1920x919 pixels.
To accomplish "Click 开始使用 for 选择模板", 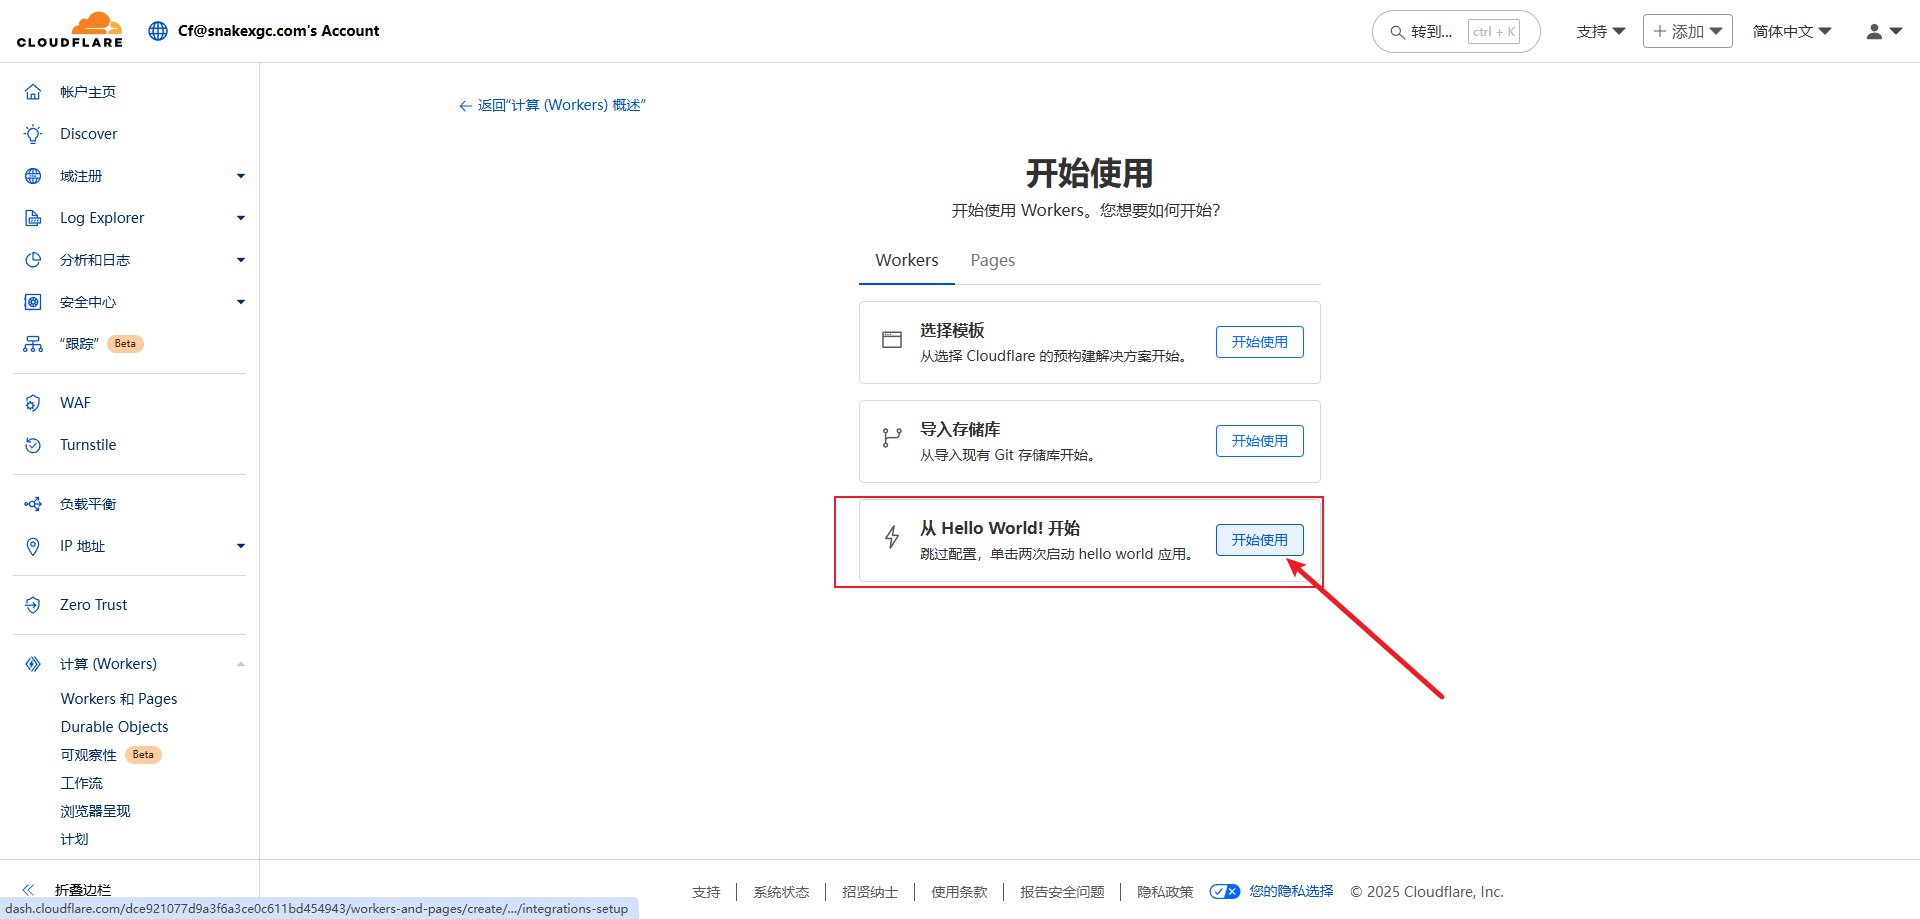I will pos(1260,342).
